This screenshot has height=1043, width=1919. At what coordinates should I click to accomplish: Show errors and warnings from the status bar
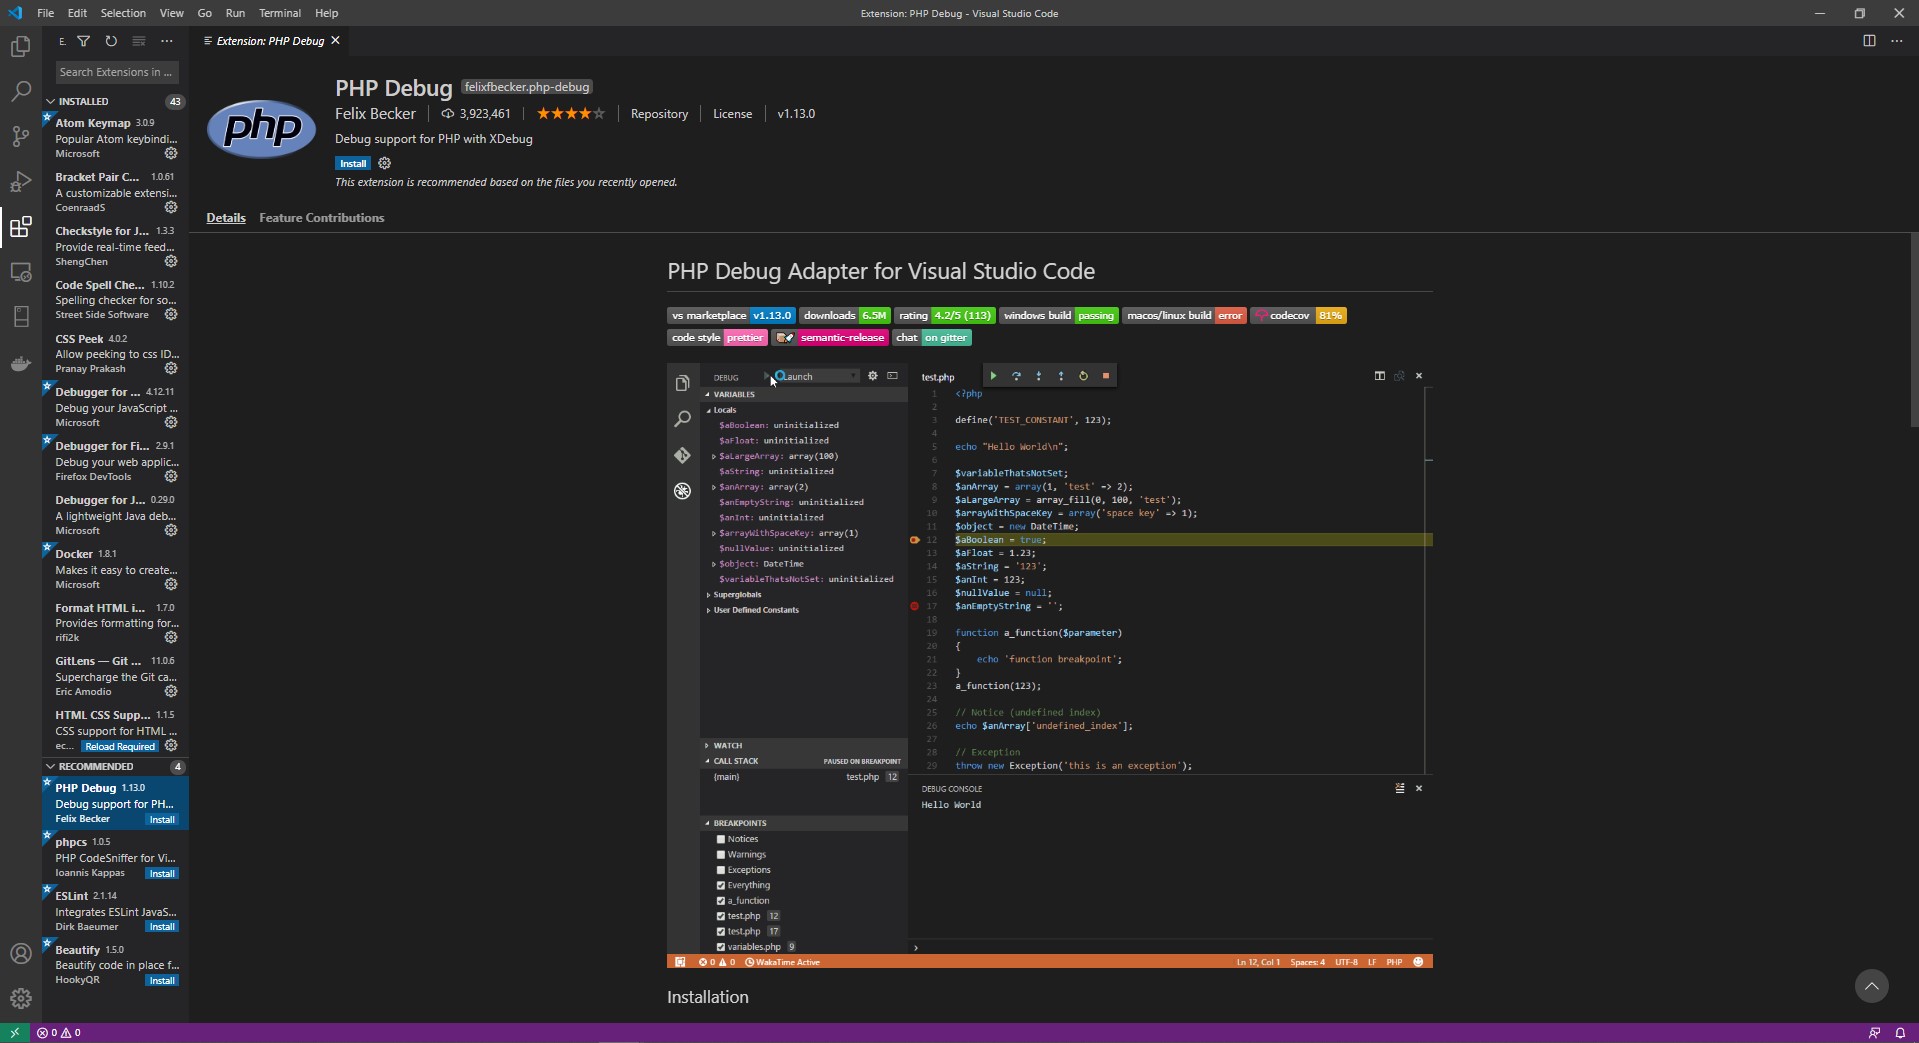[x=59, y=1033]
